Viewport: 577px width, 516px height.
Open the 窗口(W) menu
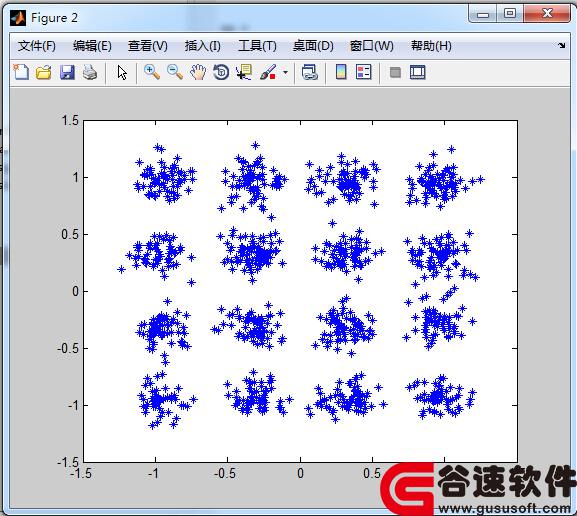pyautogui.click(x=372, y=46)
